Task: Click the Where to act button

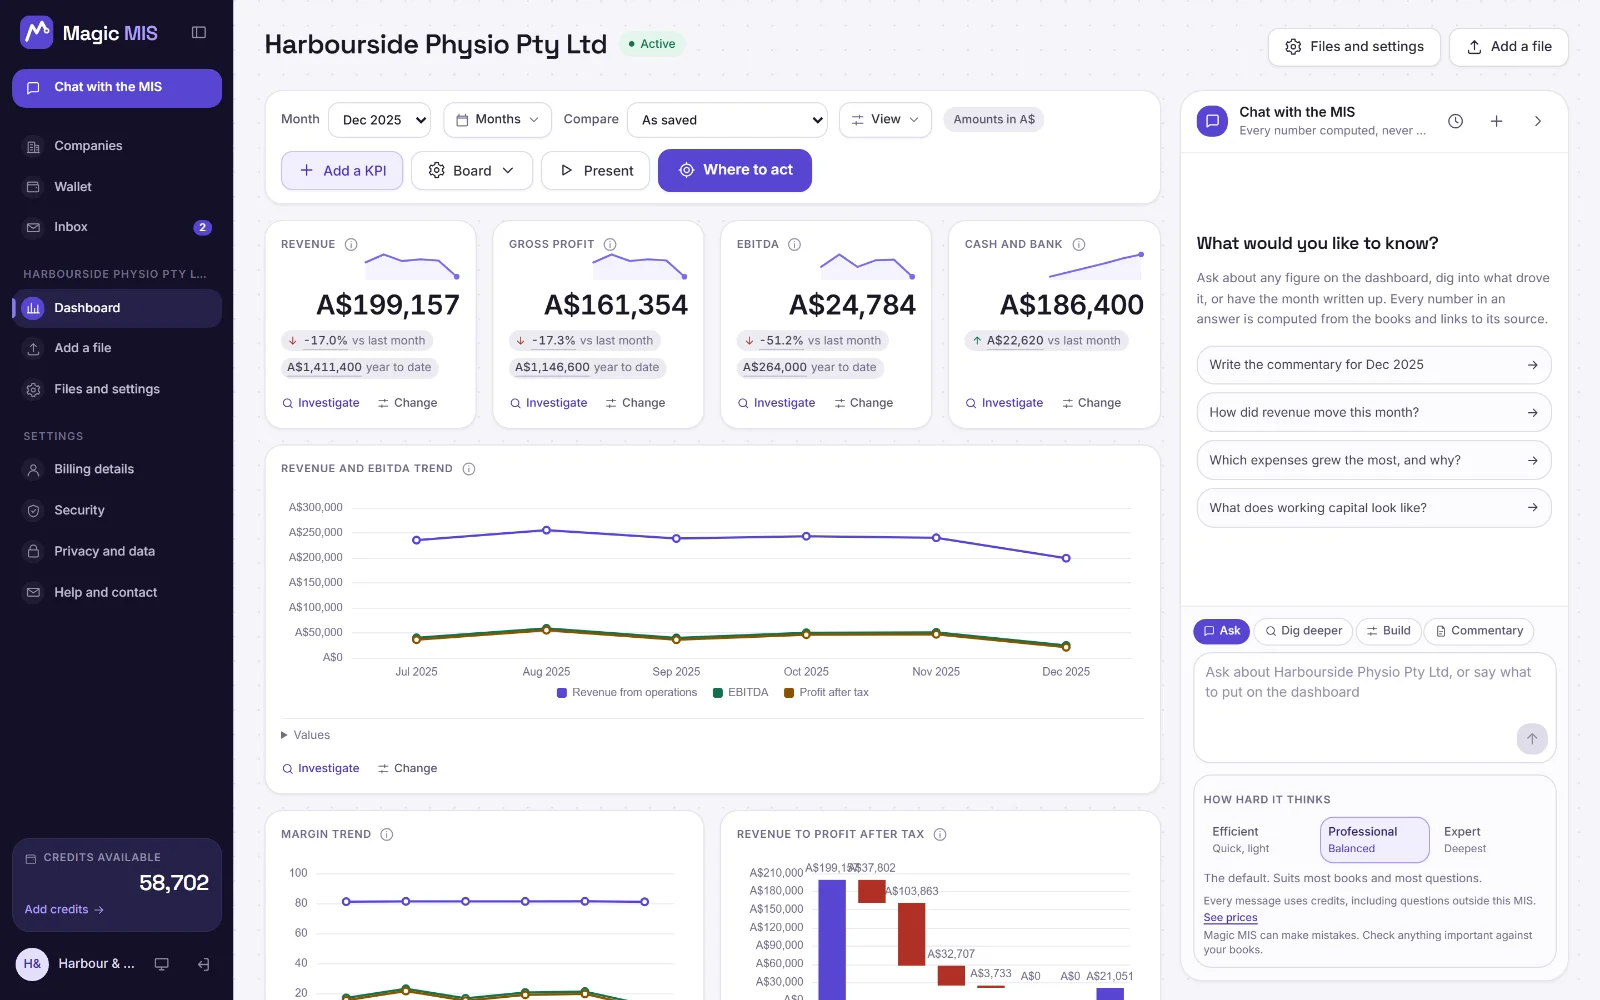Action: point(735,171)
